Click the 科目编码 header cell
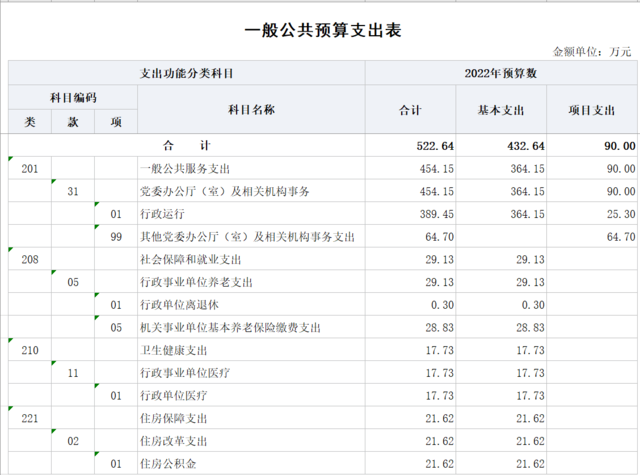Screen dimensions: 640x475 (73, 97)
